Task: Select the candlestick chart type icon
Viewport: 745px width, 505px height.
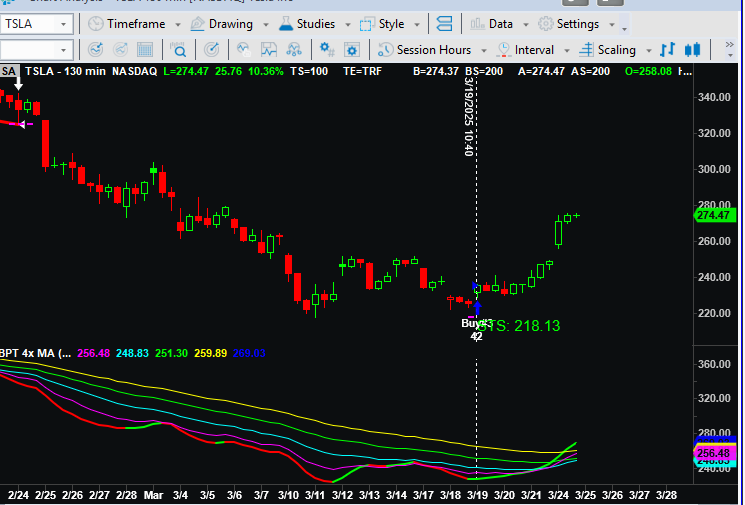Action: click(692, 49)
